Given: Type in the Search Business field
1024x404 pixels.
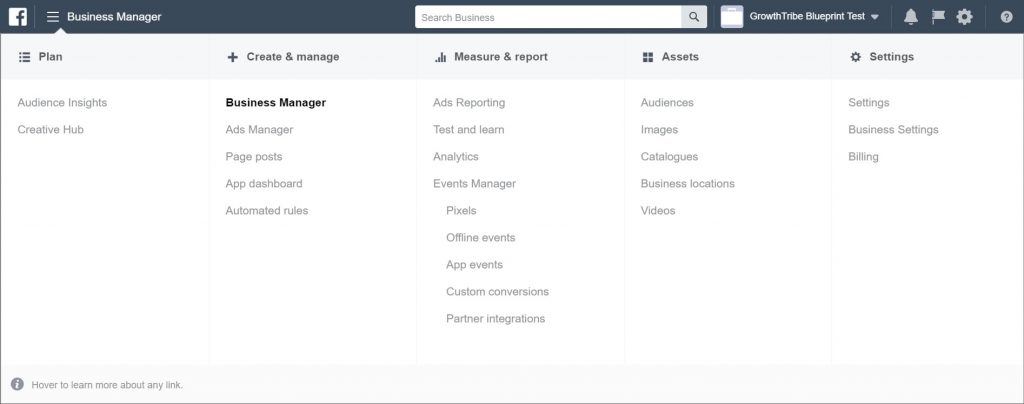Looking at the screenshot, I should click(x=548, y=17).
